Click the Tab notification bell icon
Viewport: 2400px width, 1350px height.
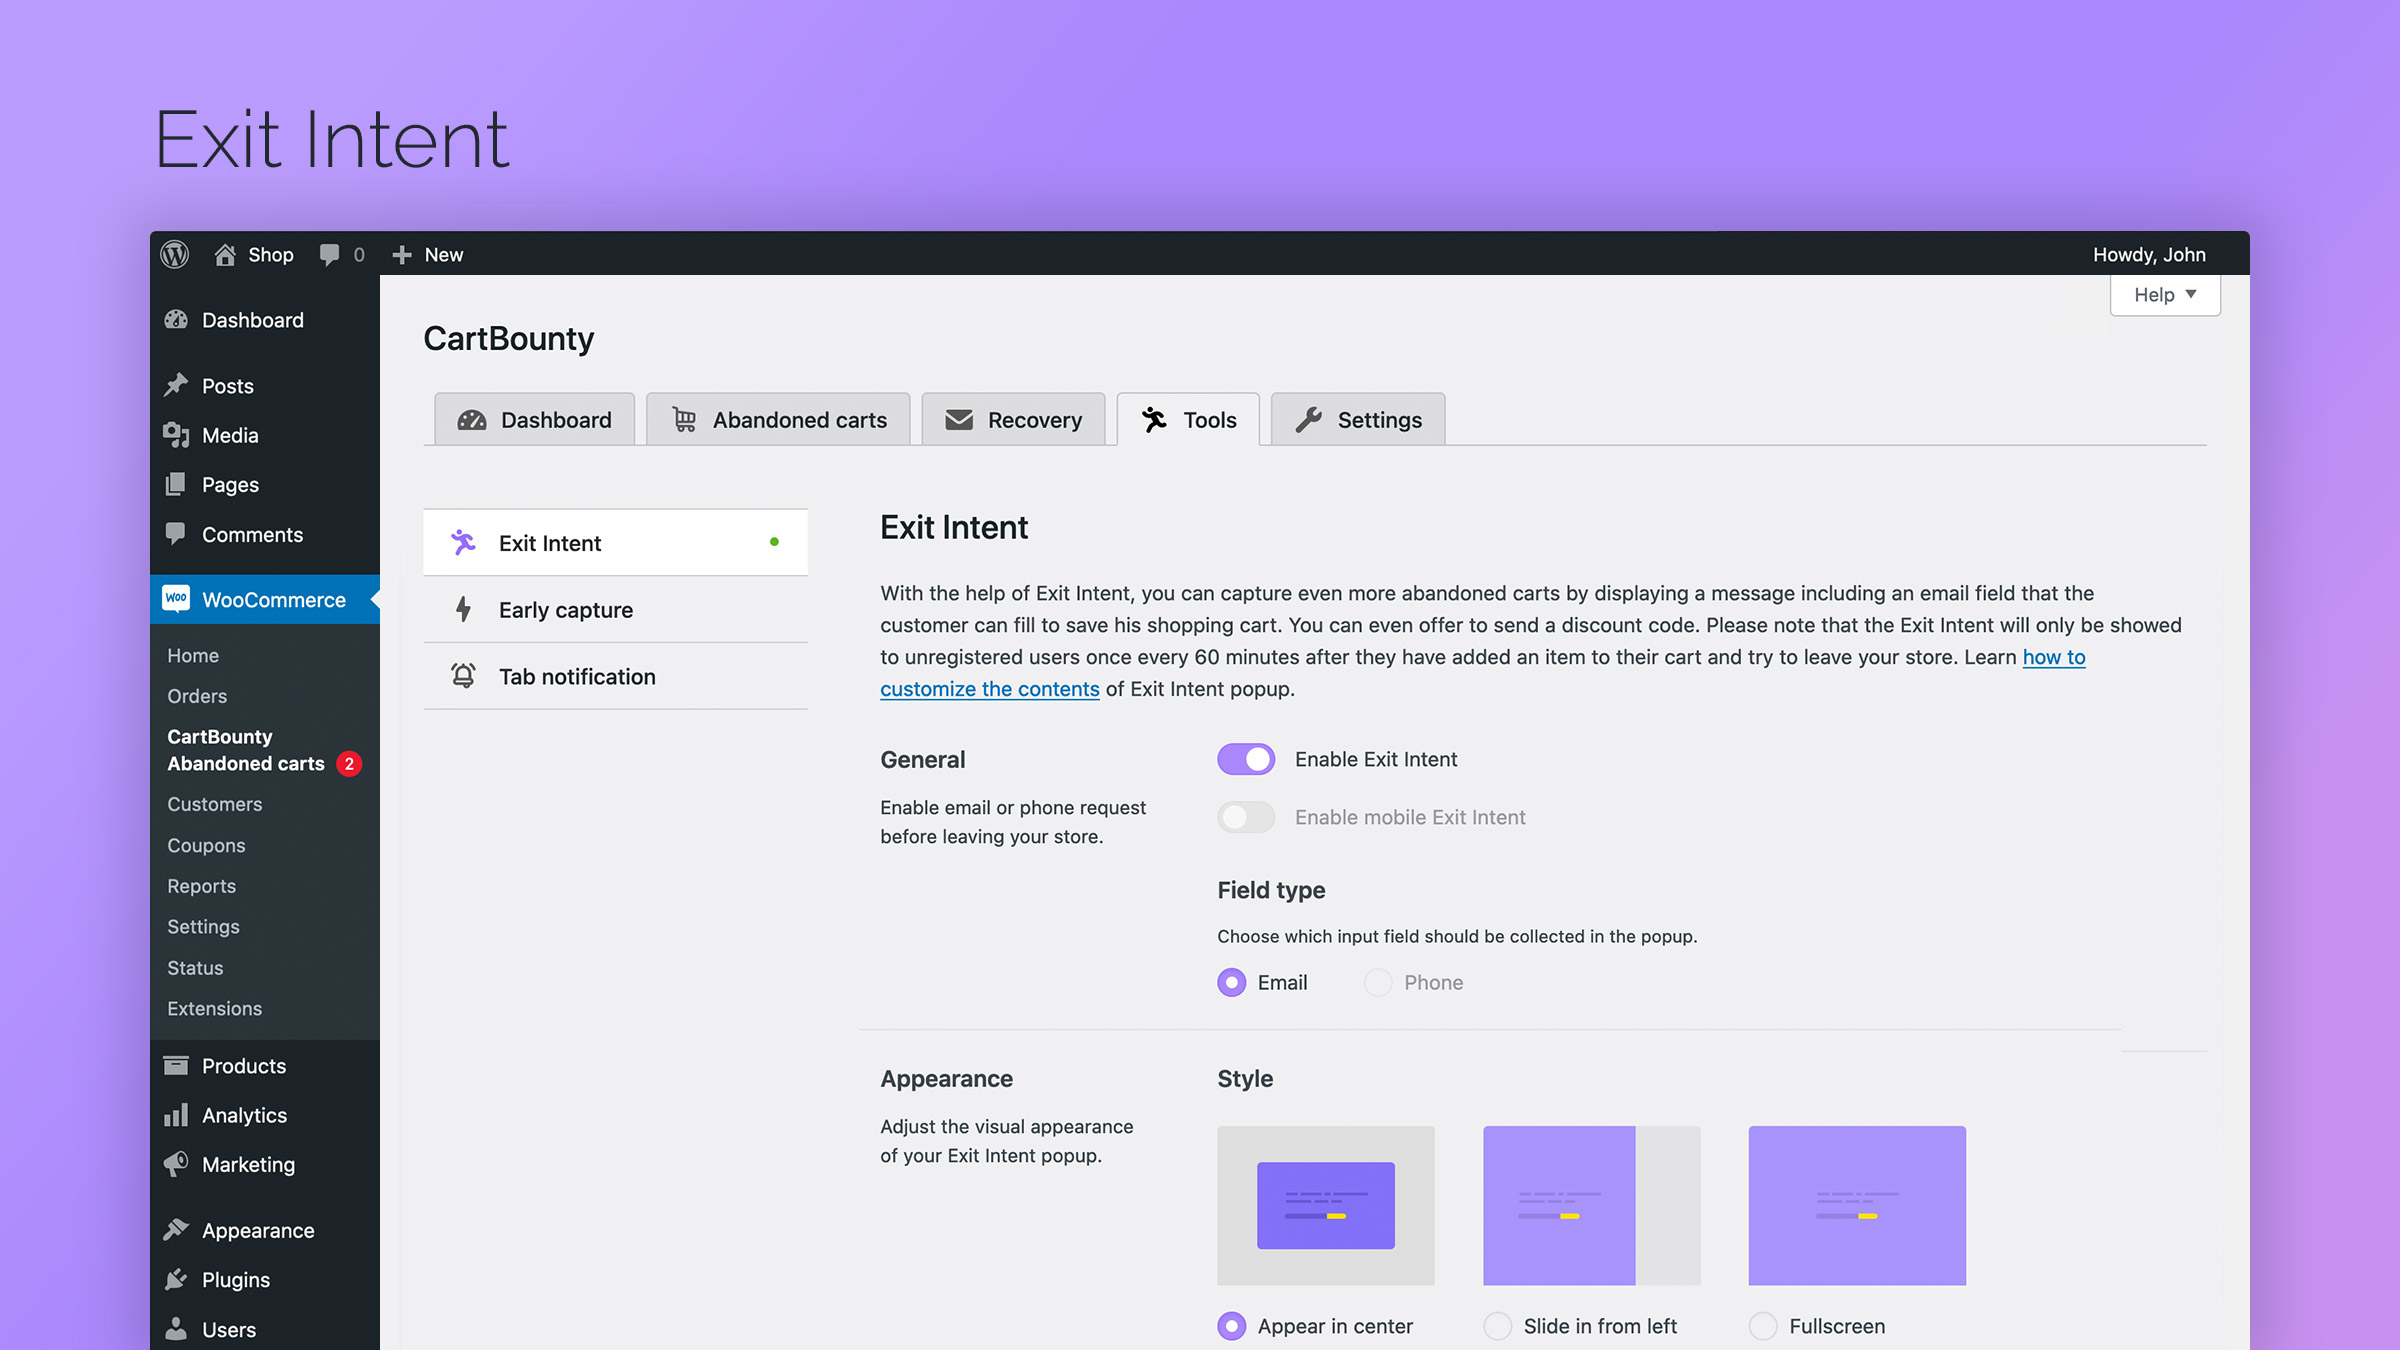[463, 676]
